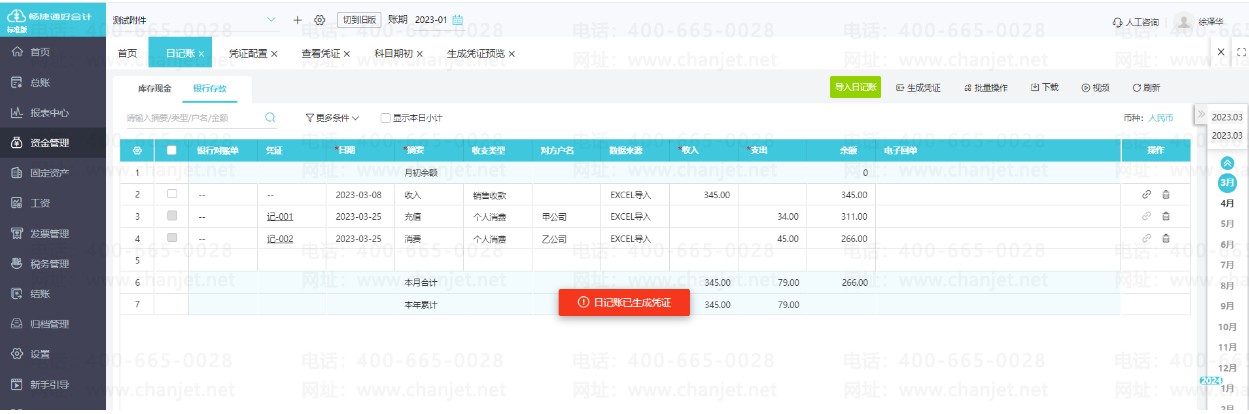Switch to 科目期初 tab
The width and height of the screenshot is (1249, 414).
tap(393, 53)
